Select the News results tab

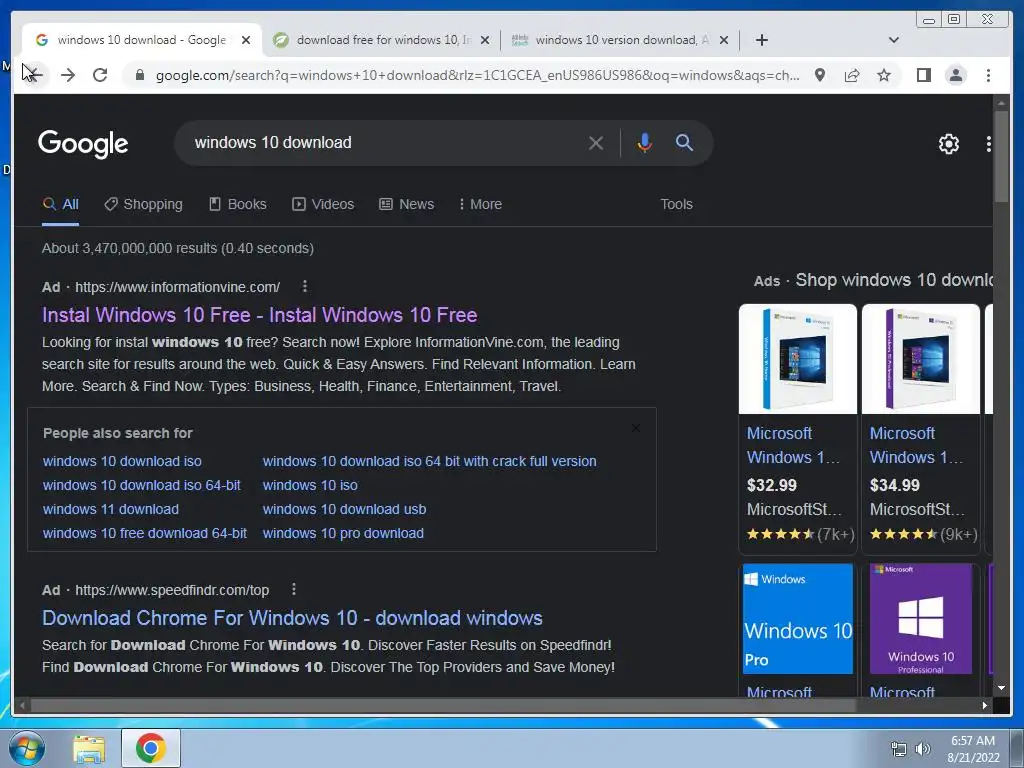pos(407,204)
